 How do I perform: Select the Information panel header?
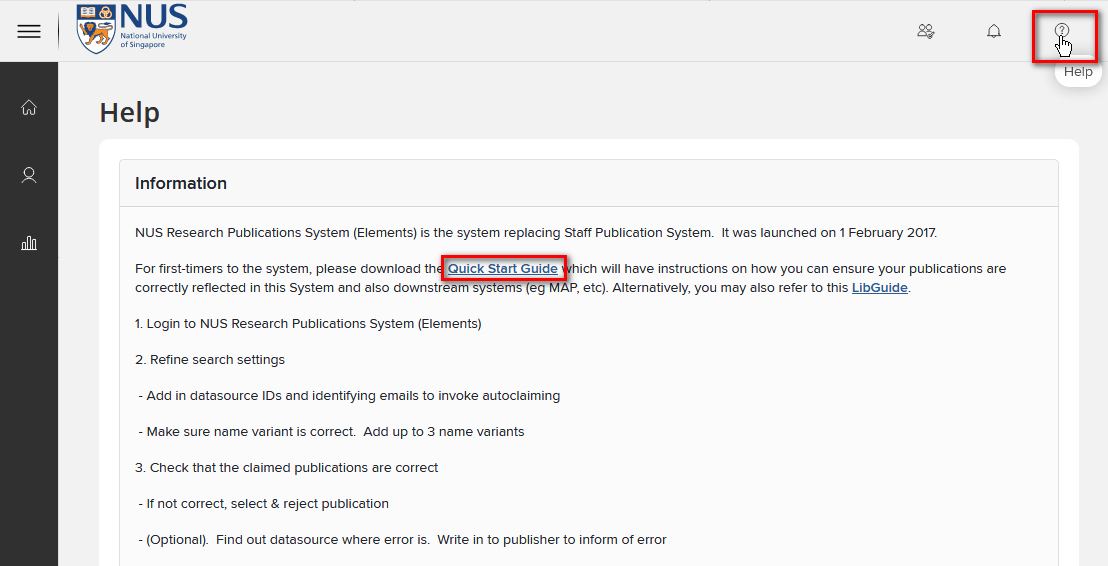point(589,183)
